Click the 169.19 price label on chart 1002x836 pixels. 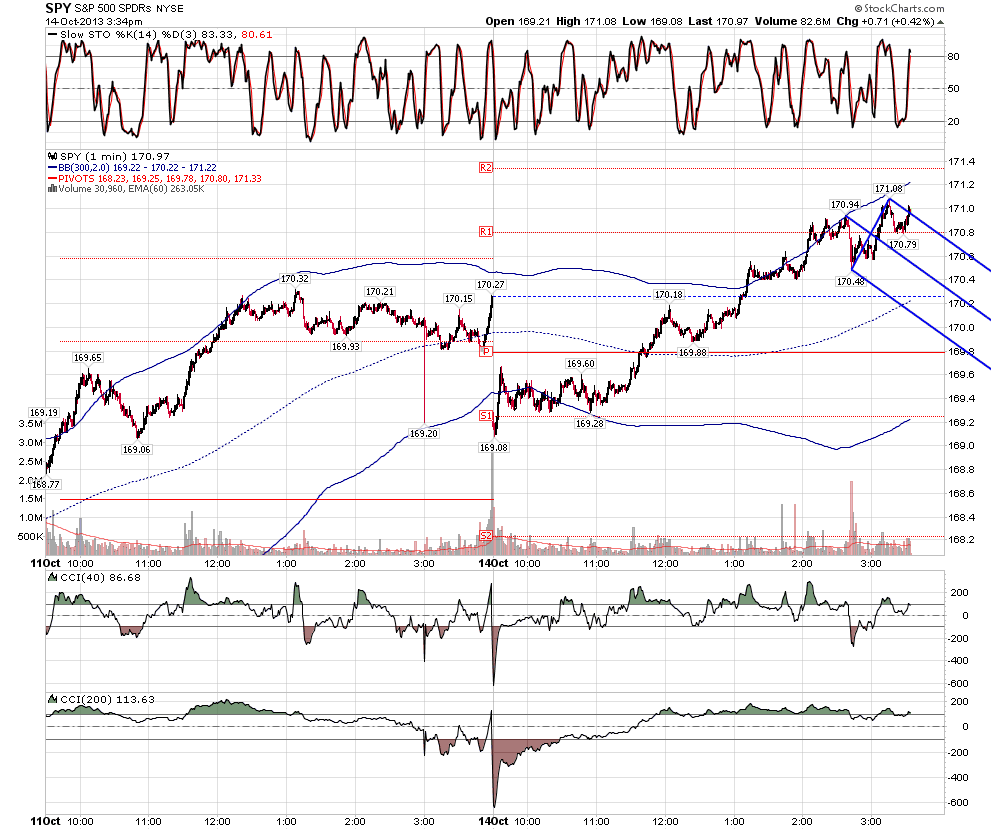(x=43, y=412)
